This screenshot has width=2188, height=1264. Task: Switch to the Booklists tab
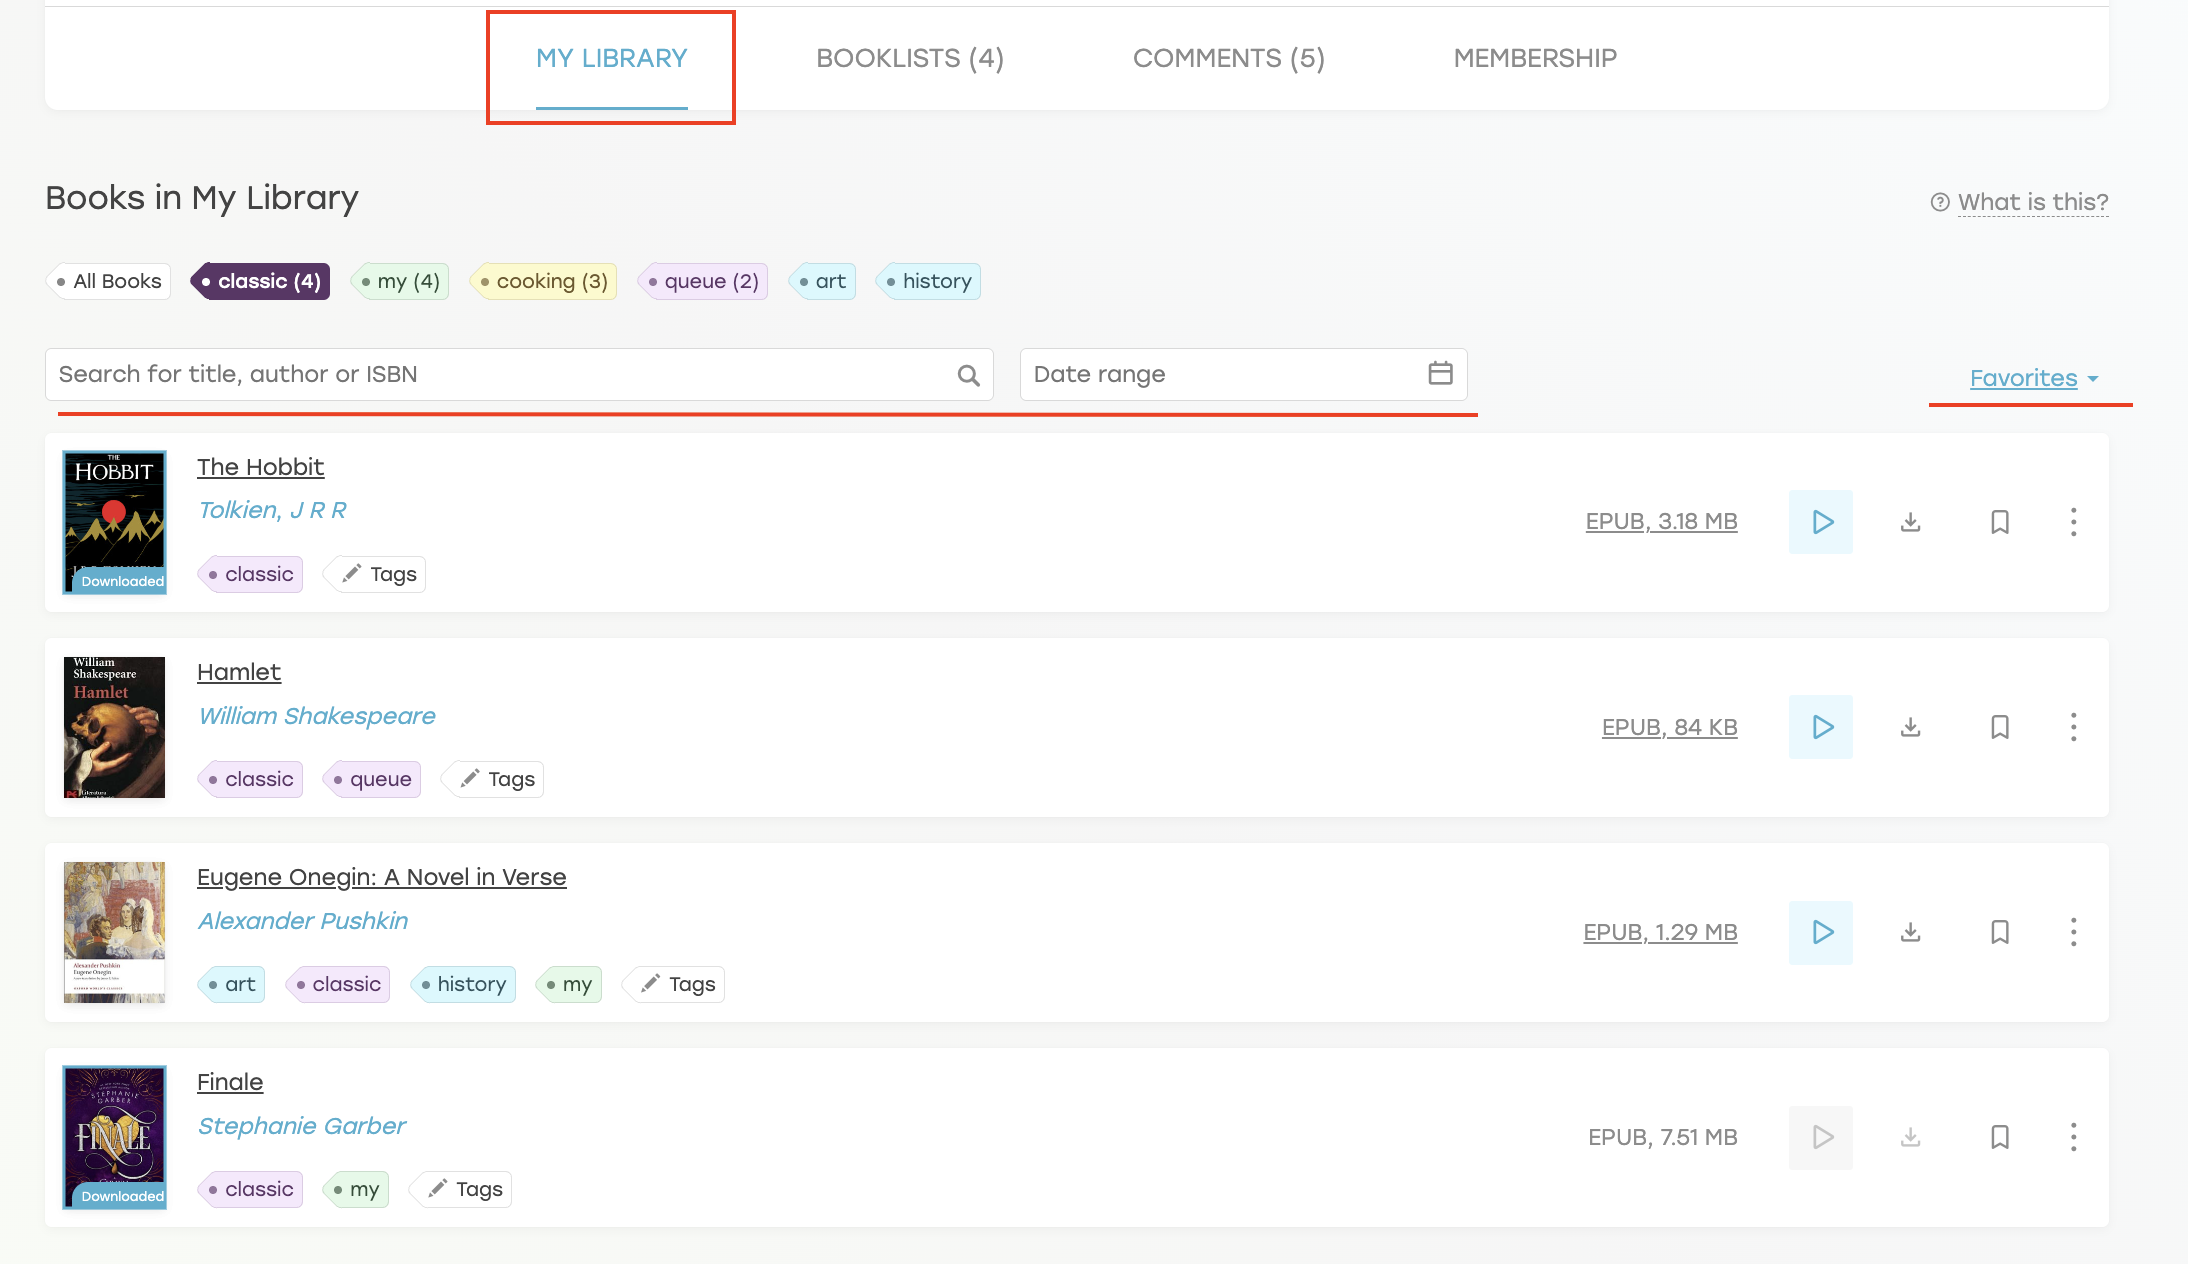tap(909, 58)
